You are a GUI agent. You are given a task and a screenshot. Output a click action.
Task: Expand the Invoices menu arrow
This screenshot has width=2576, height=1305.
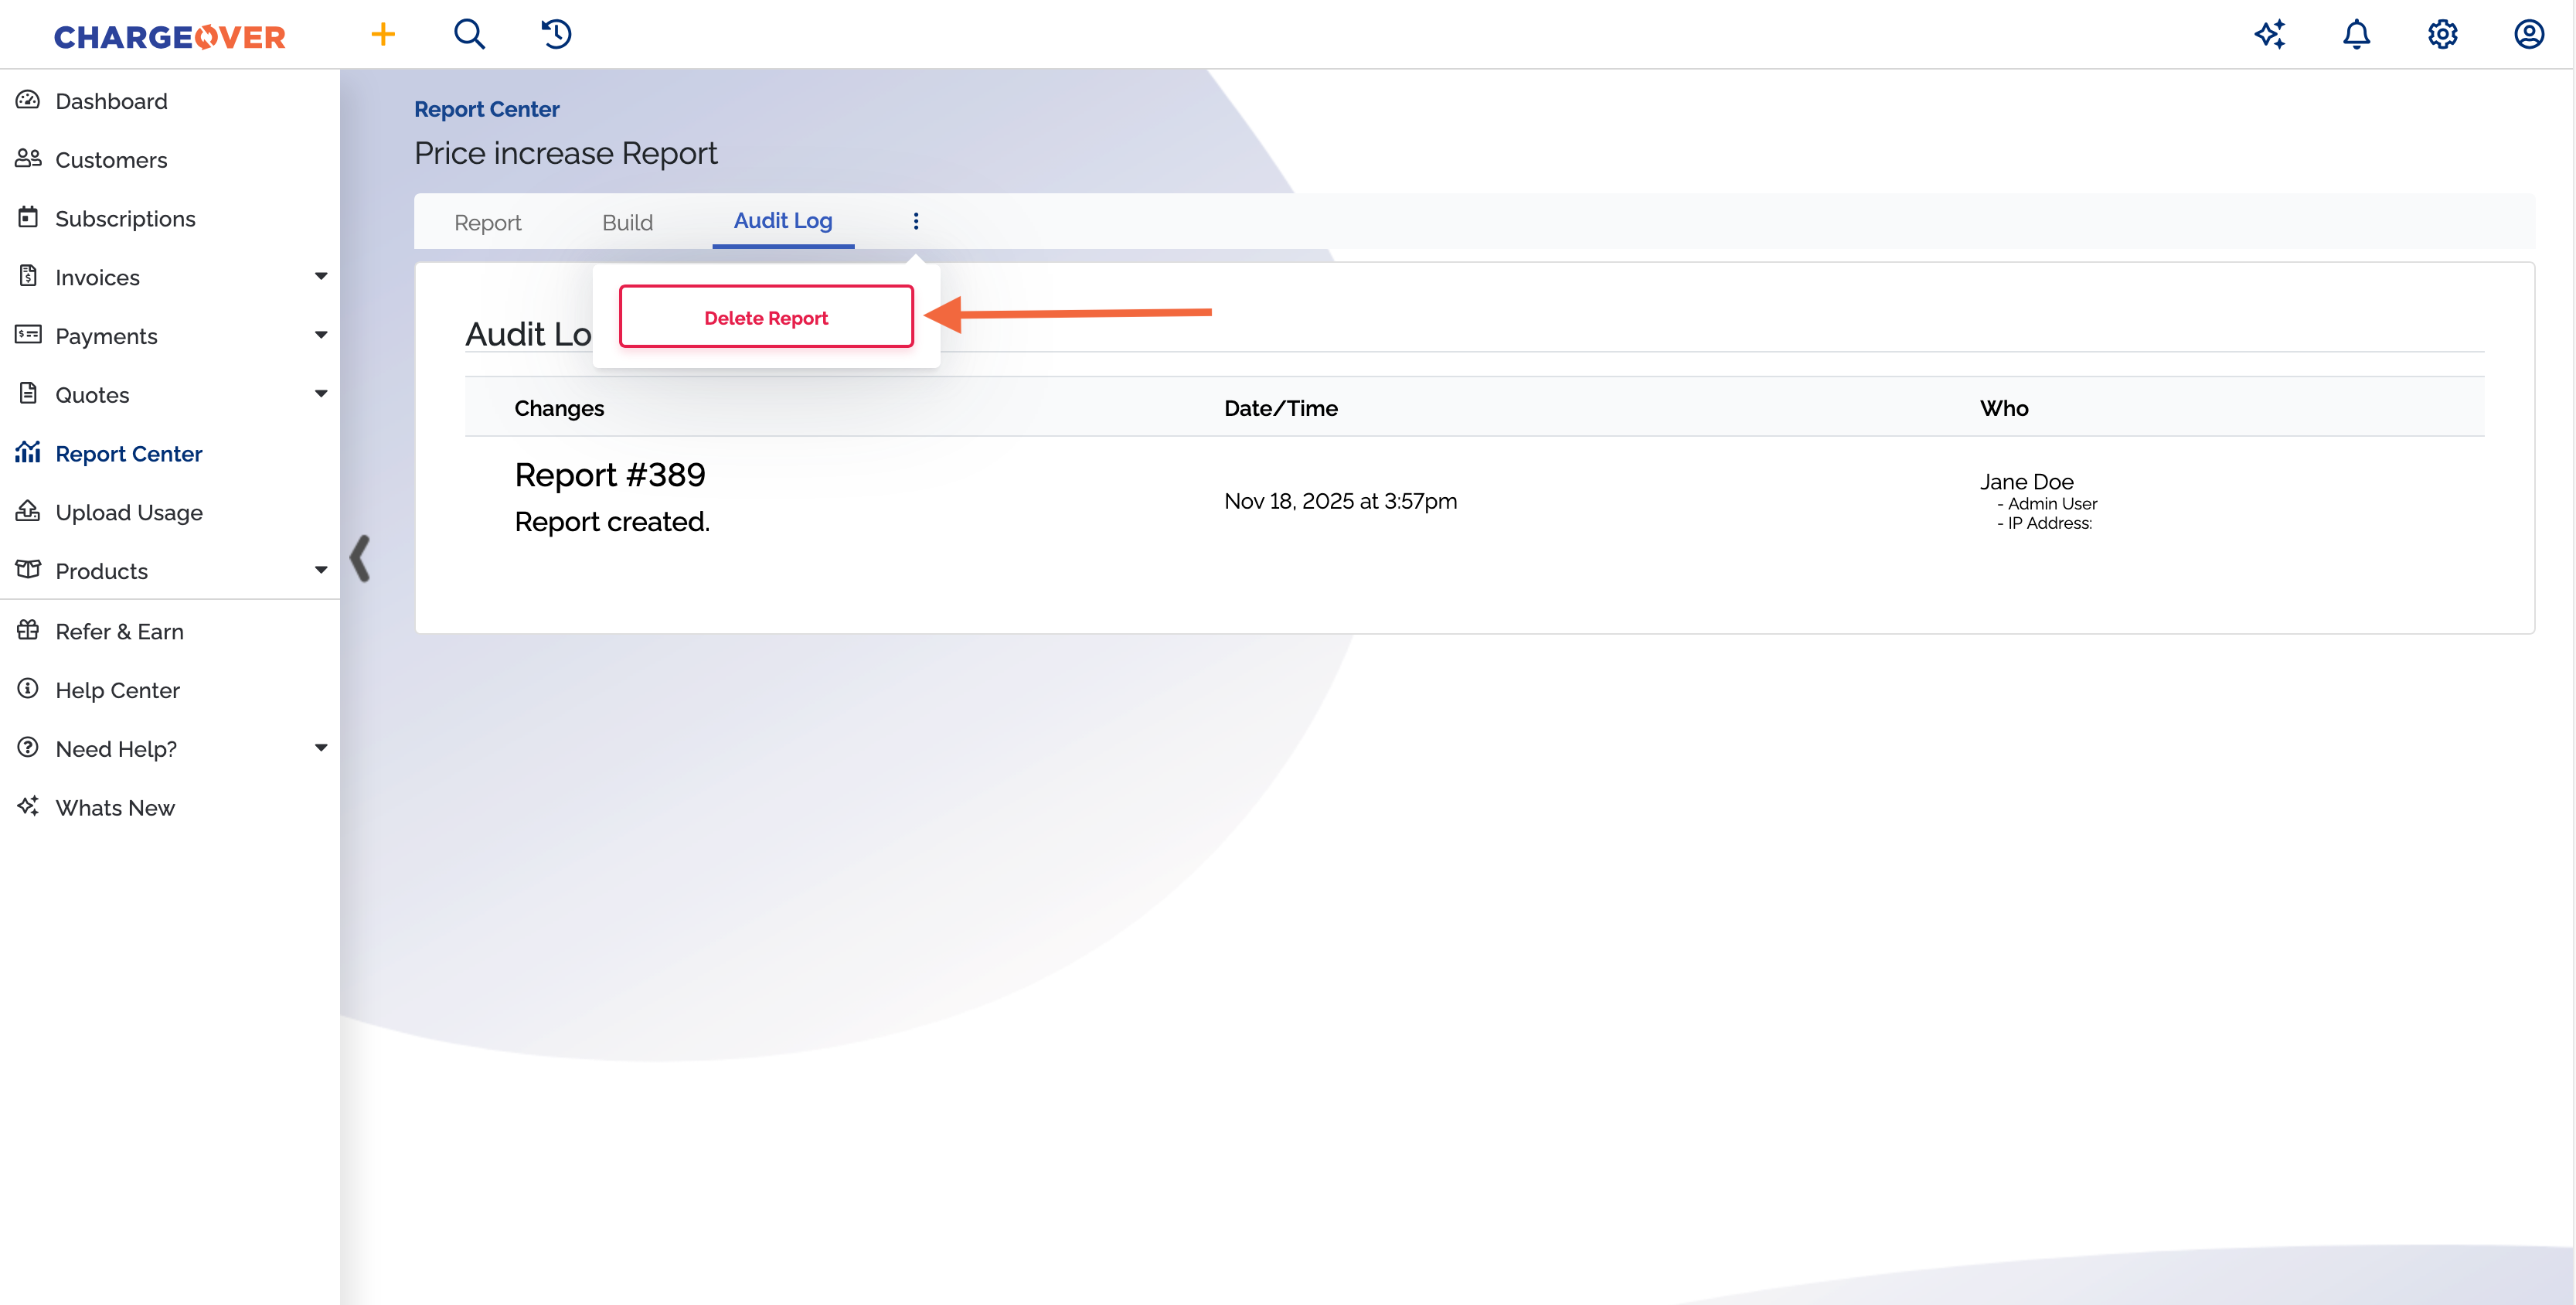320,277
